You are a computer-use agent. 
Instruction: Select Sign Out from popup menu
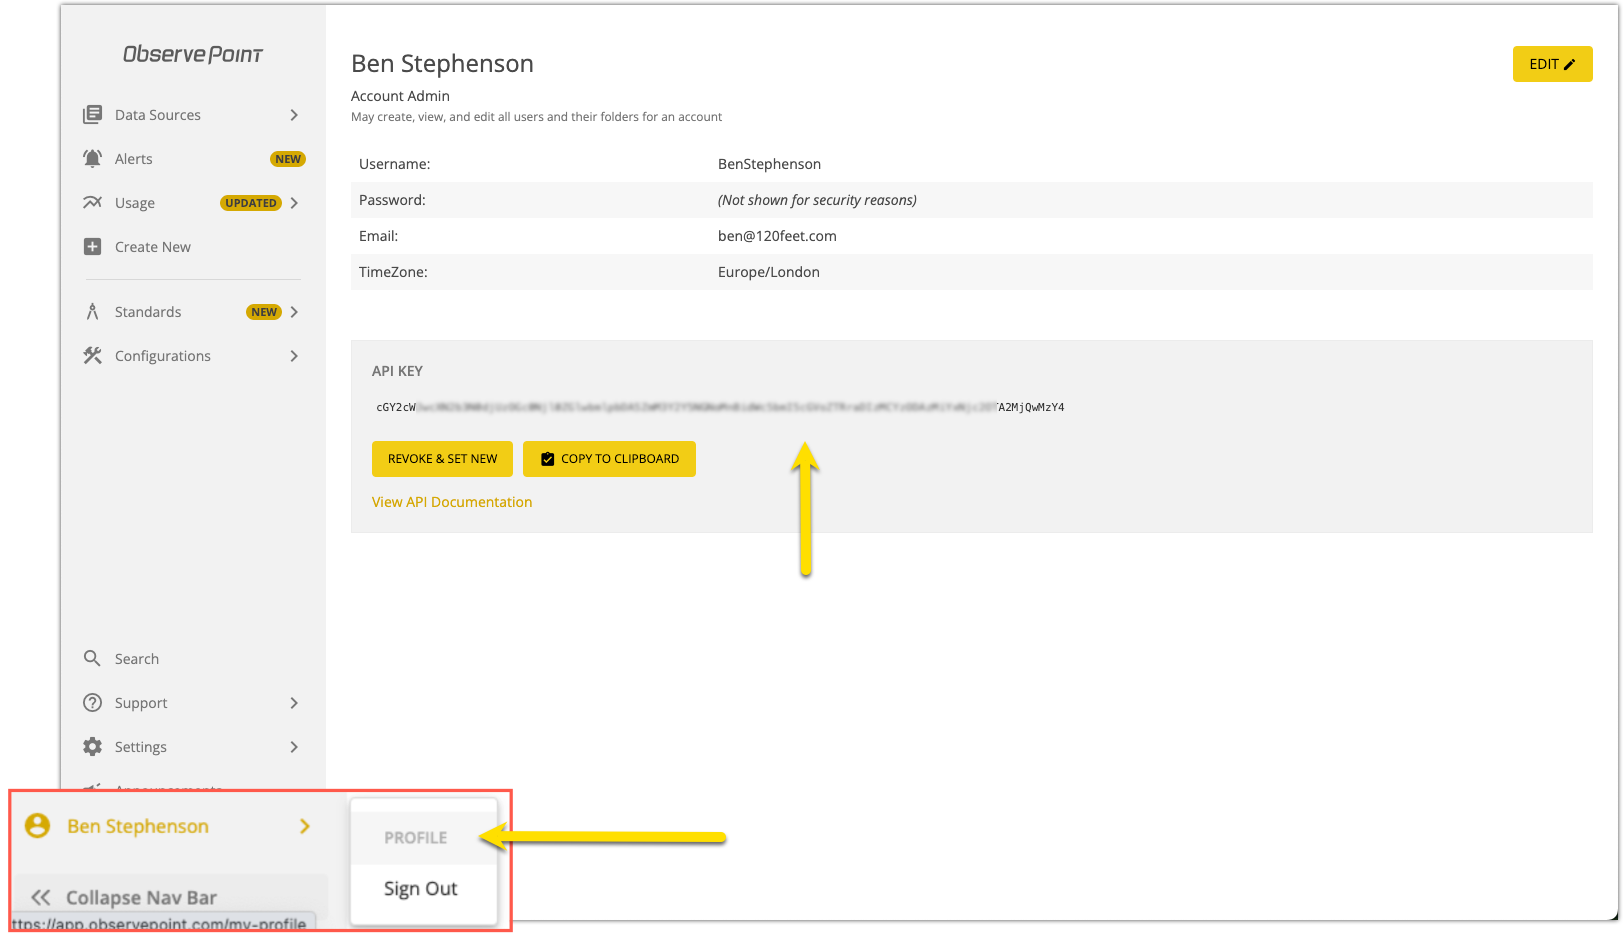coord(421,889)
